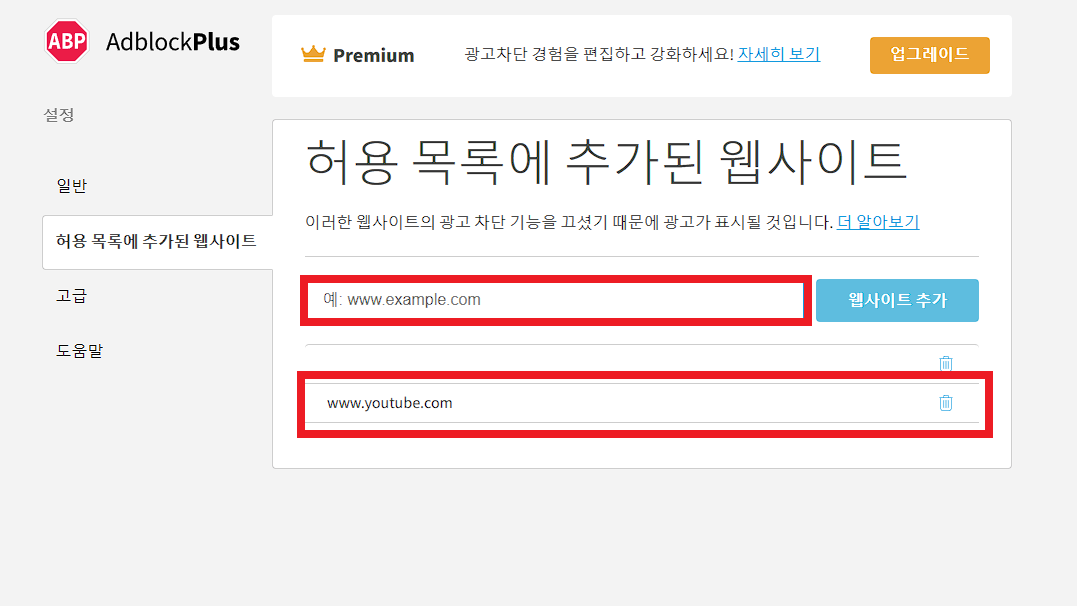Open the 일반 settings tab
Viewport: 1077px width, 606px height.
click(71, 186)
